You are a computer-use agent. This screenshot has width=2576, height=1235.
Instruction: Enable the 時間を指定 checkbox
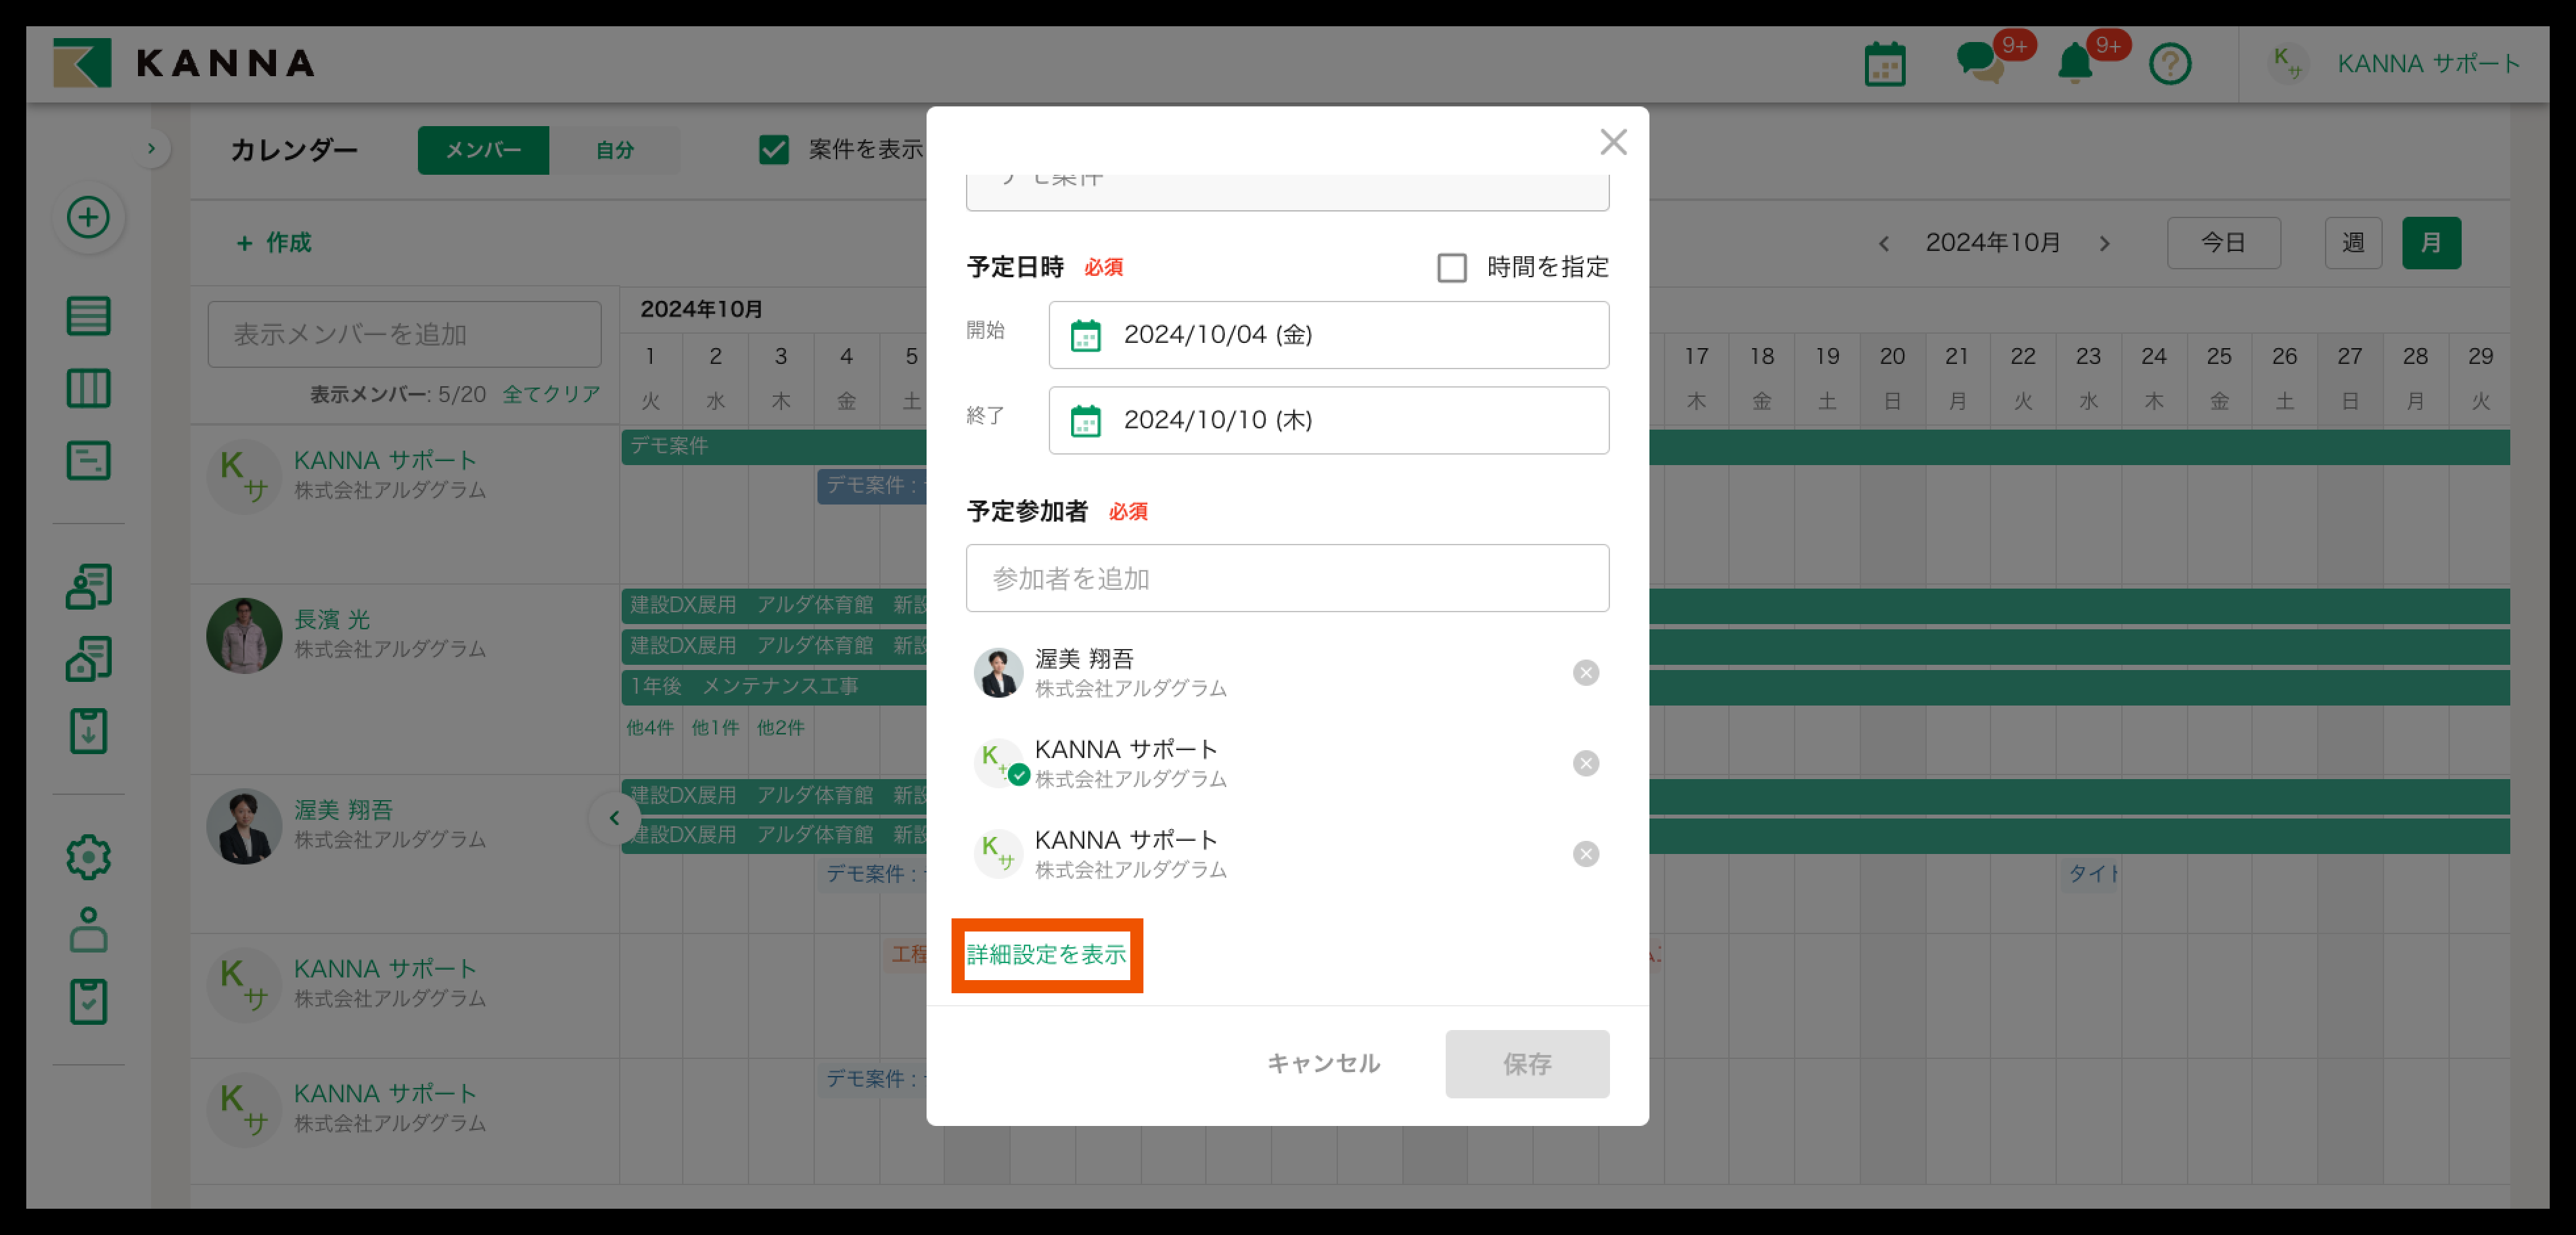[x=1451, y=268]
